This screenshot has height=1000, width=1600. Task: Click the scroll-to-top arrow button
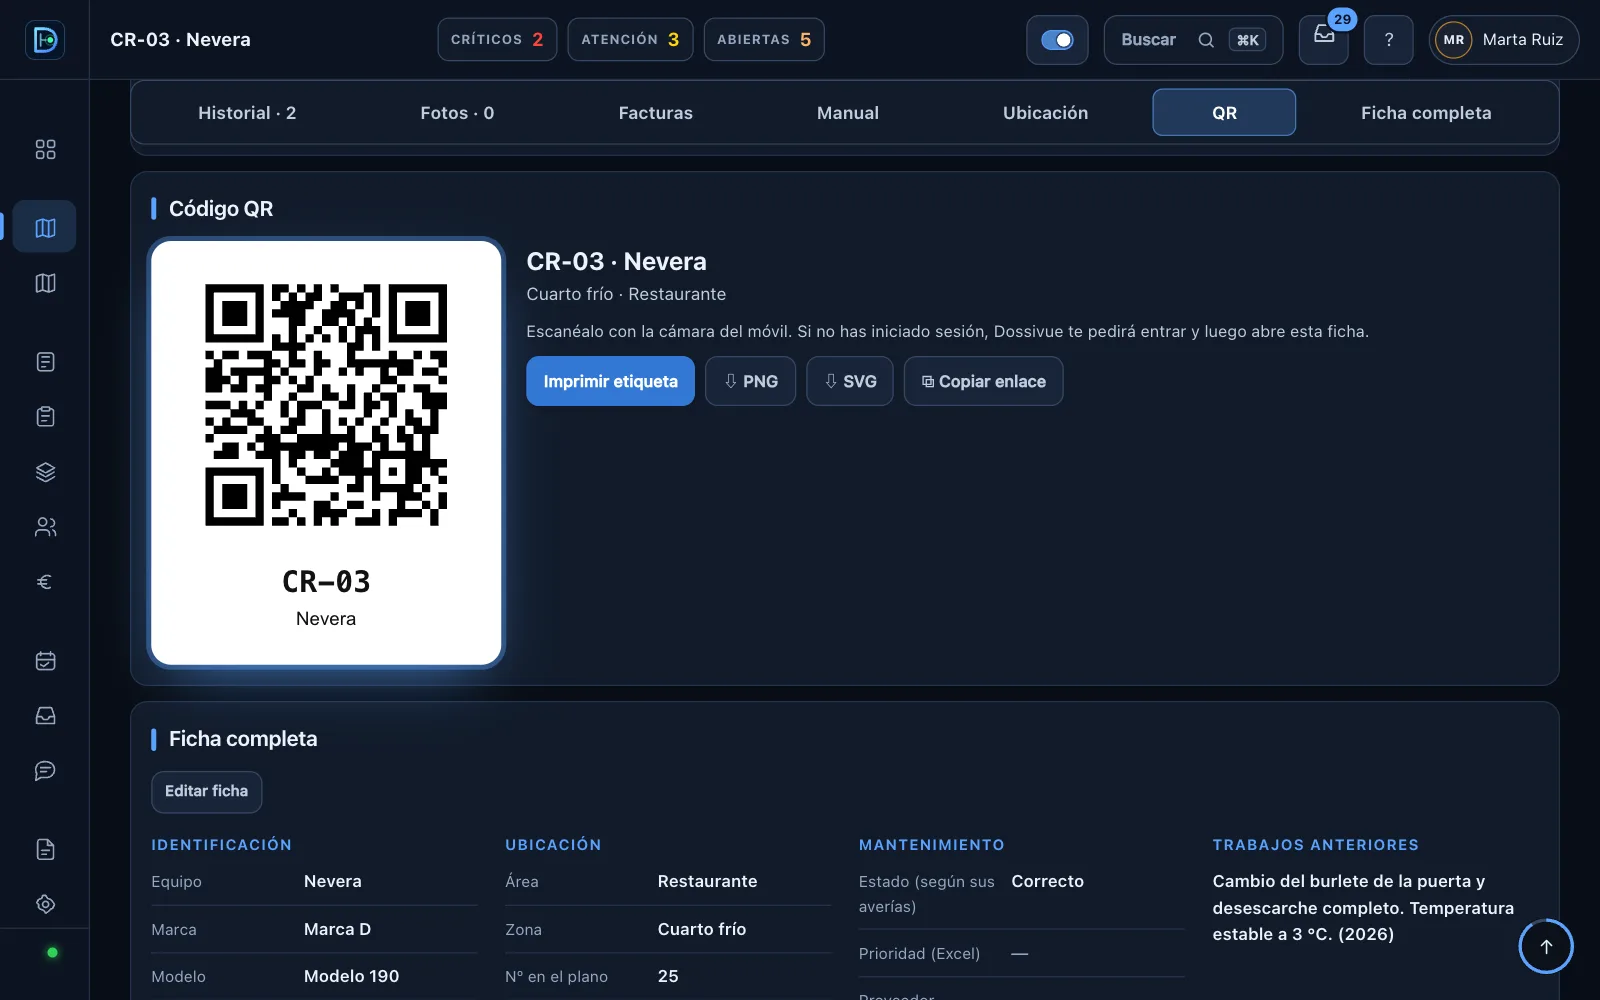pos(1546,946)
